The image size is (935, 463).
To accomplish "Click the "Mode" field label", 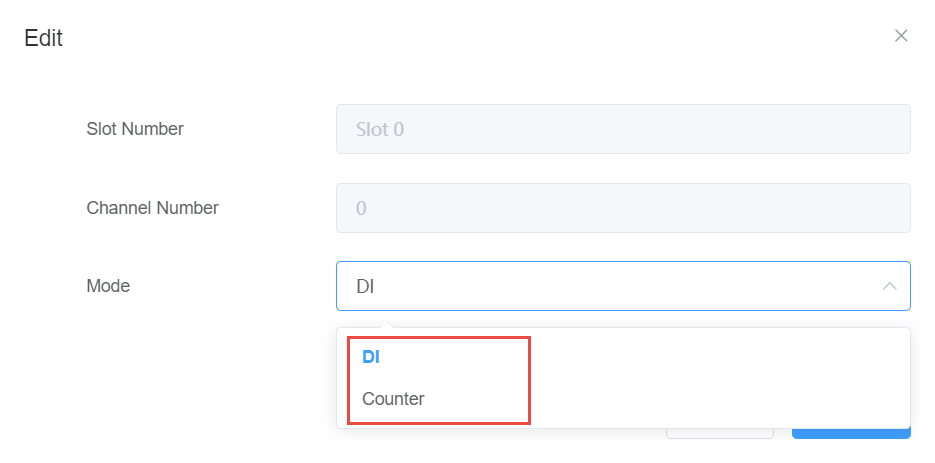I will pos(108,286).
